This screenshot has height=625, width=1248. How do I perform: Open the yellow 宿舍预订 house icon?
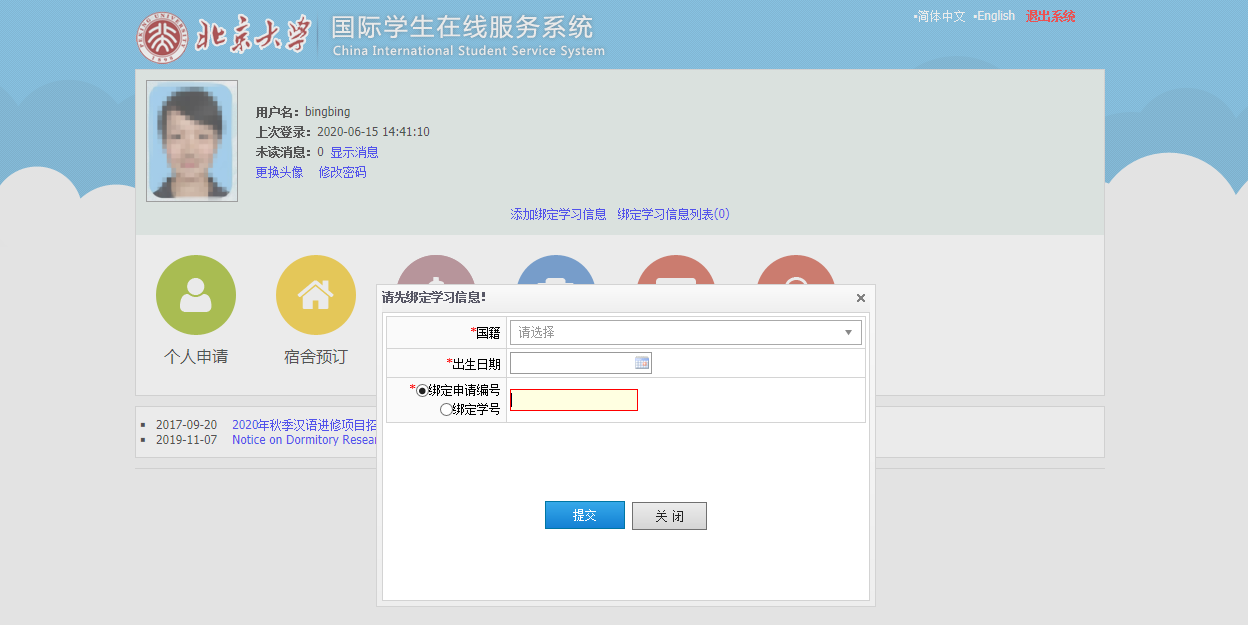coord(316,295)
